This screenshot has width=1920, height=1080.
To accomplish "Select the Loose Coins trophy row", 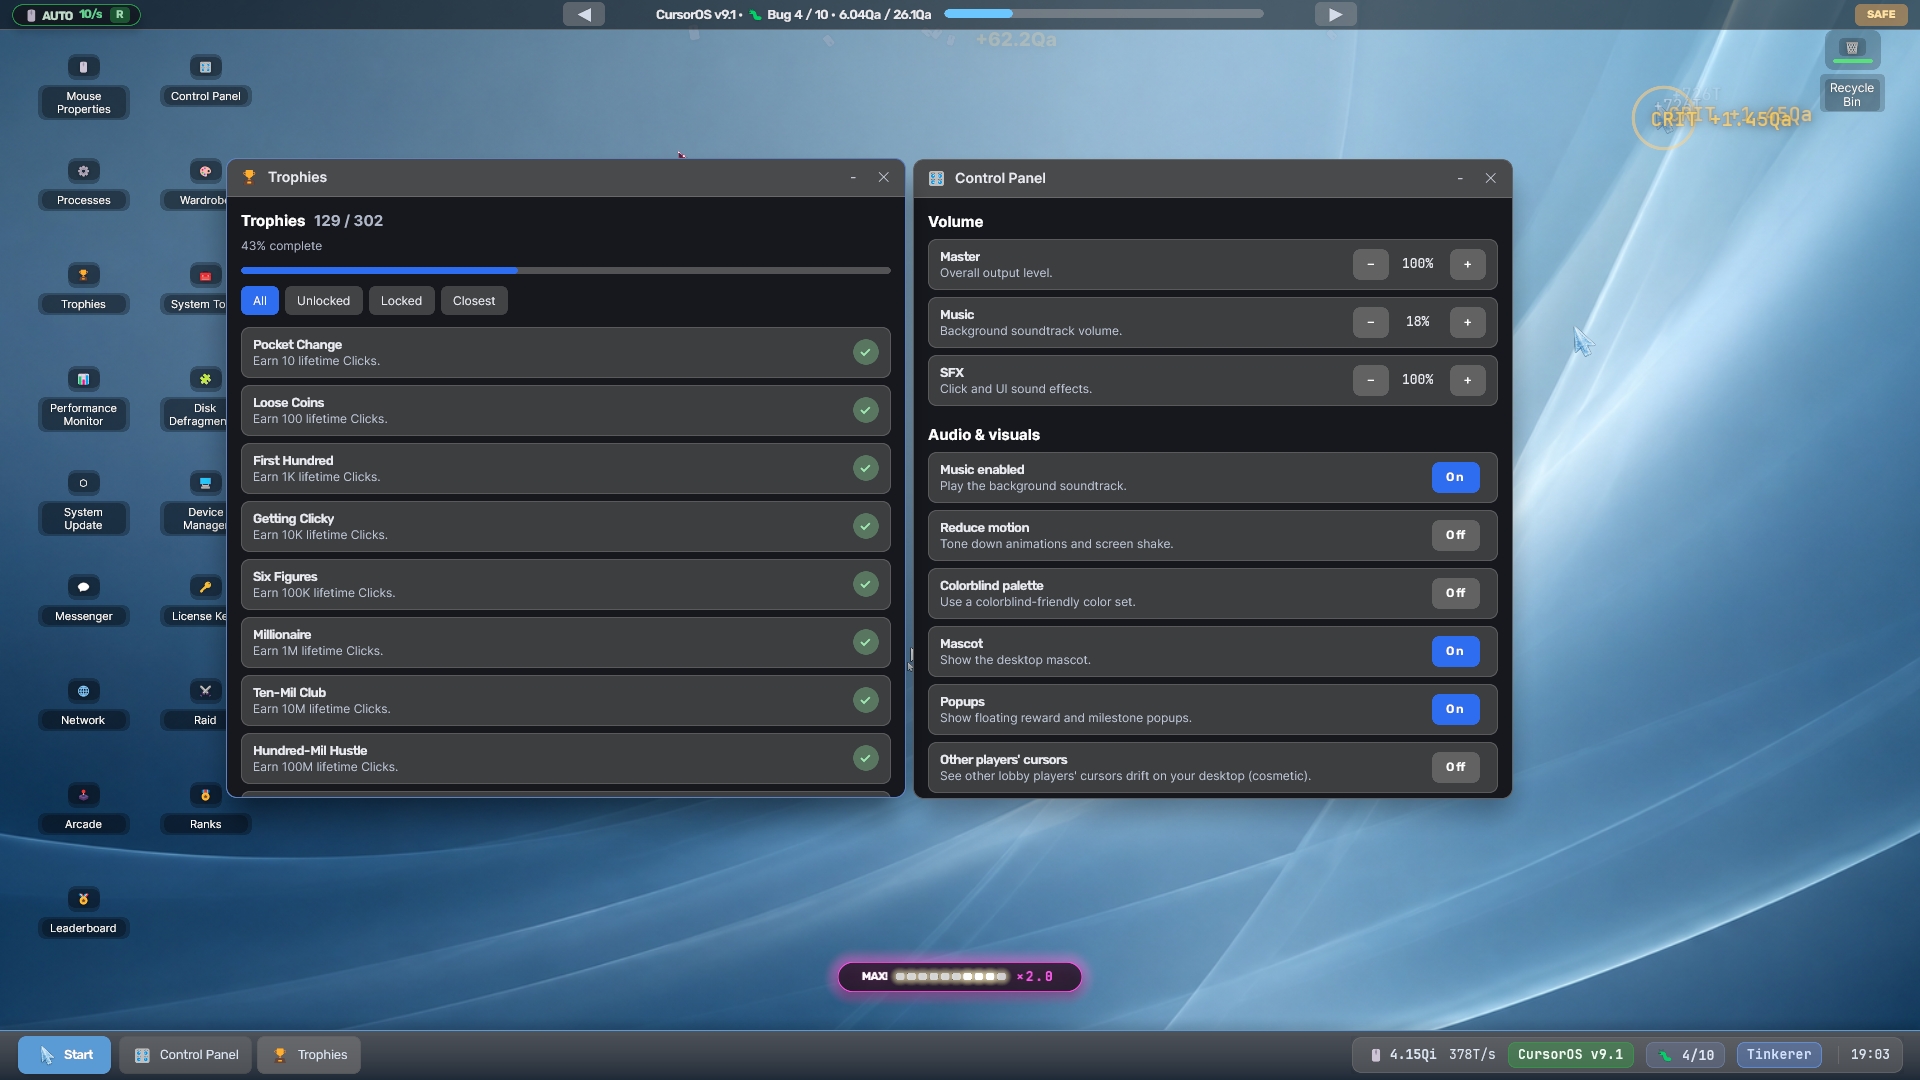I will [x=565, y=410].
